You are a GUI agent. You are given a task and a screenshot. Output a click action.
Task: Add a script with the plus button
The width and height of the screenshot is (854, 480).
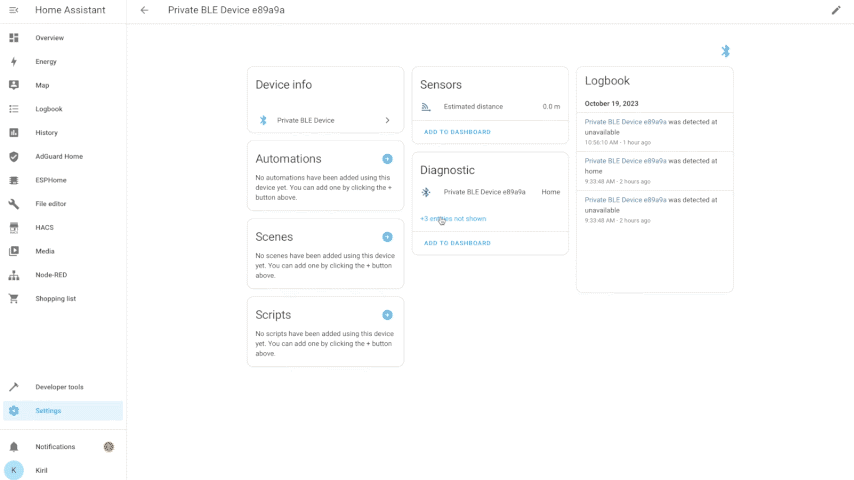pyautogui.click(x=387, y=315)
